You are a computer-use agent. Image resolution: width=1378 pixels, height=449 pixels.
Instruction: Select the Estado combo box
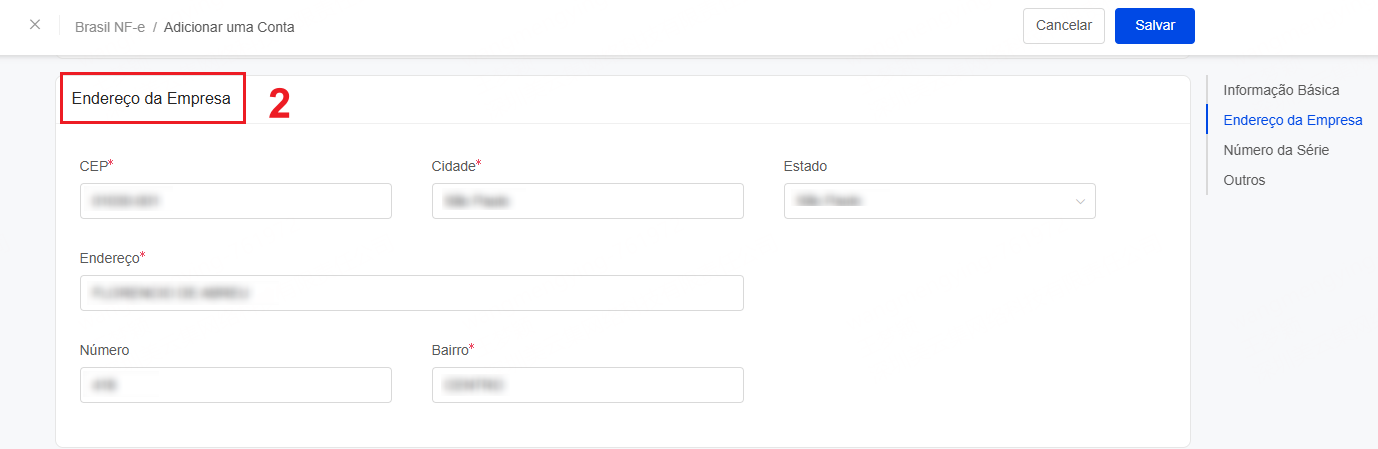click(940, 201)
